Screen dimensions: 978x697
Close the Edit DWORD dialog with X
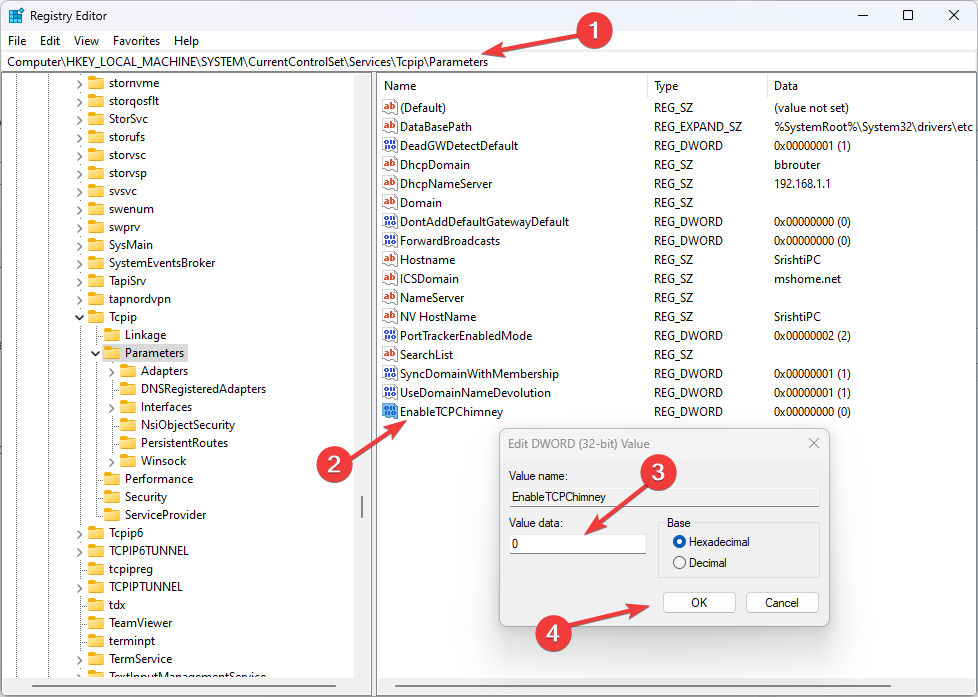813,443
